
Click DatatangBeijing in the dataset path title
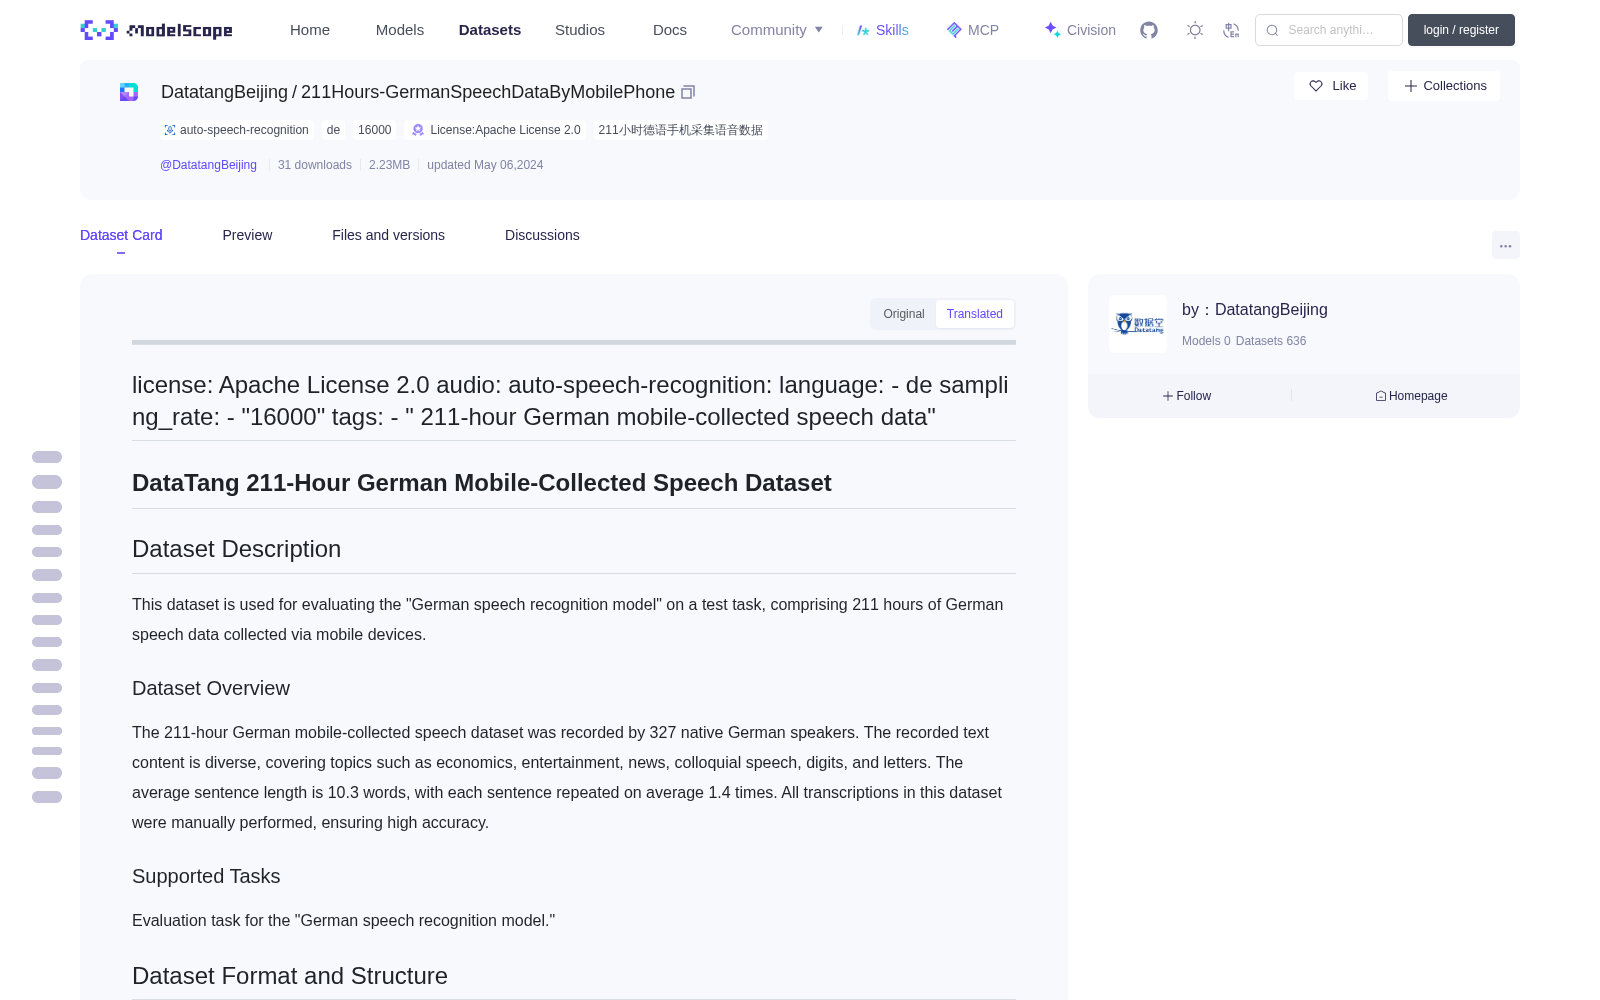pos(224,92)
